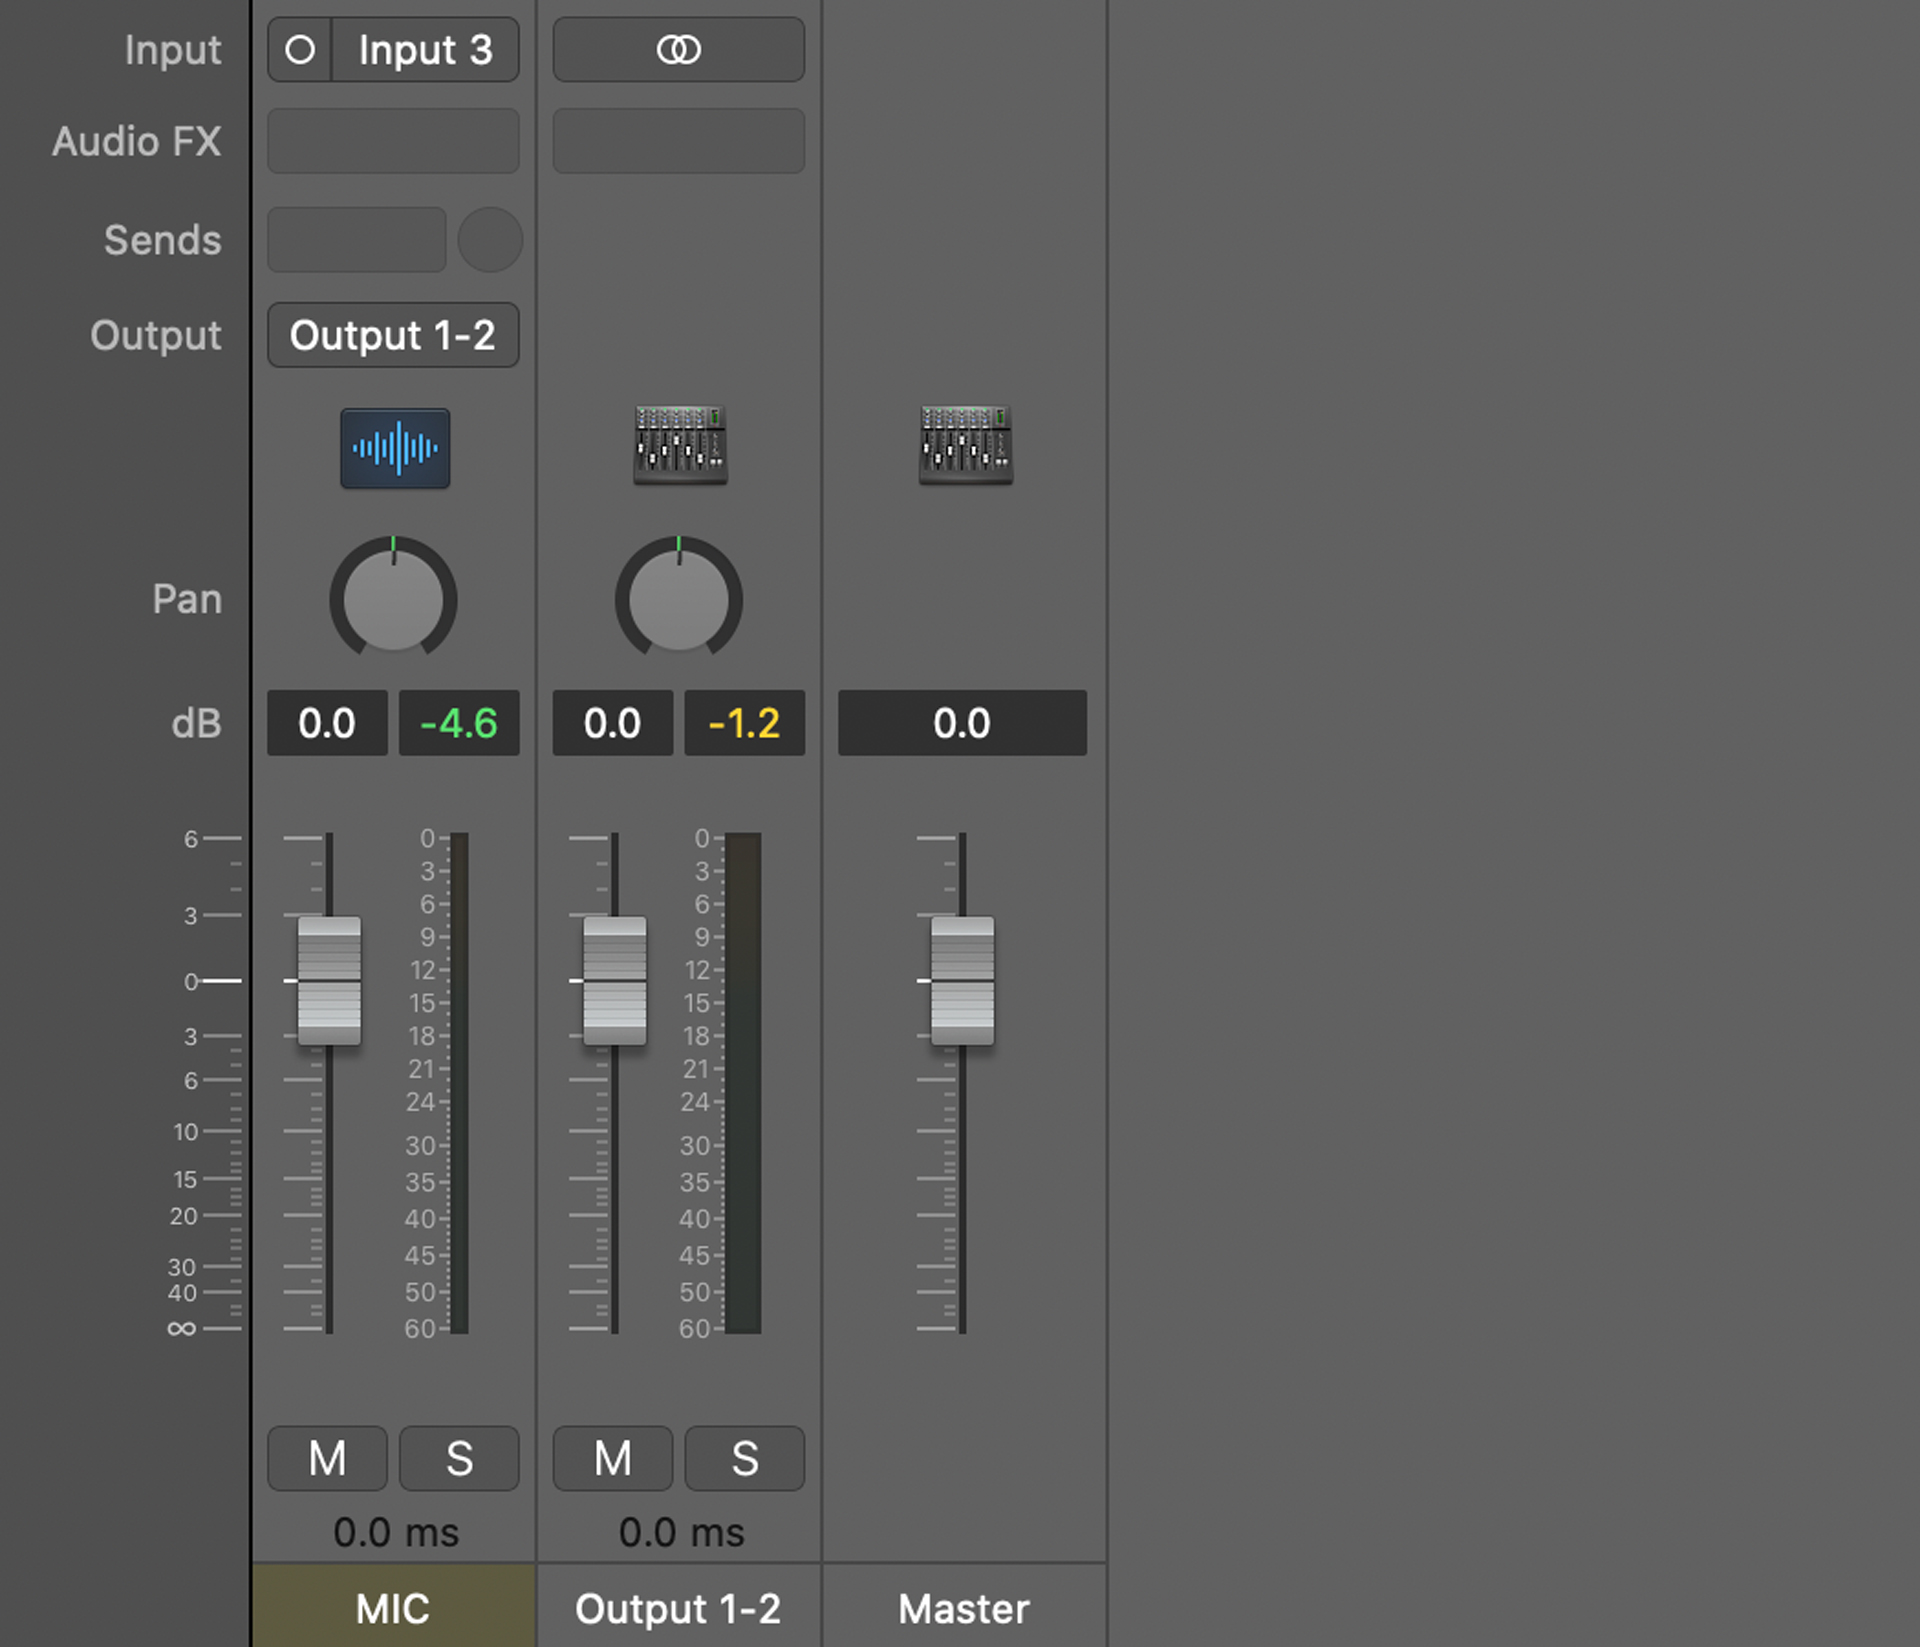
Task: Open the Output 1-2 channel Audio FX slot
Action: point(679,141)
